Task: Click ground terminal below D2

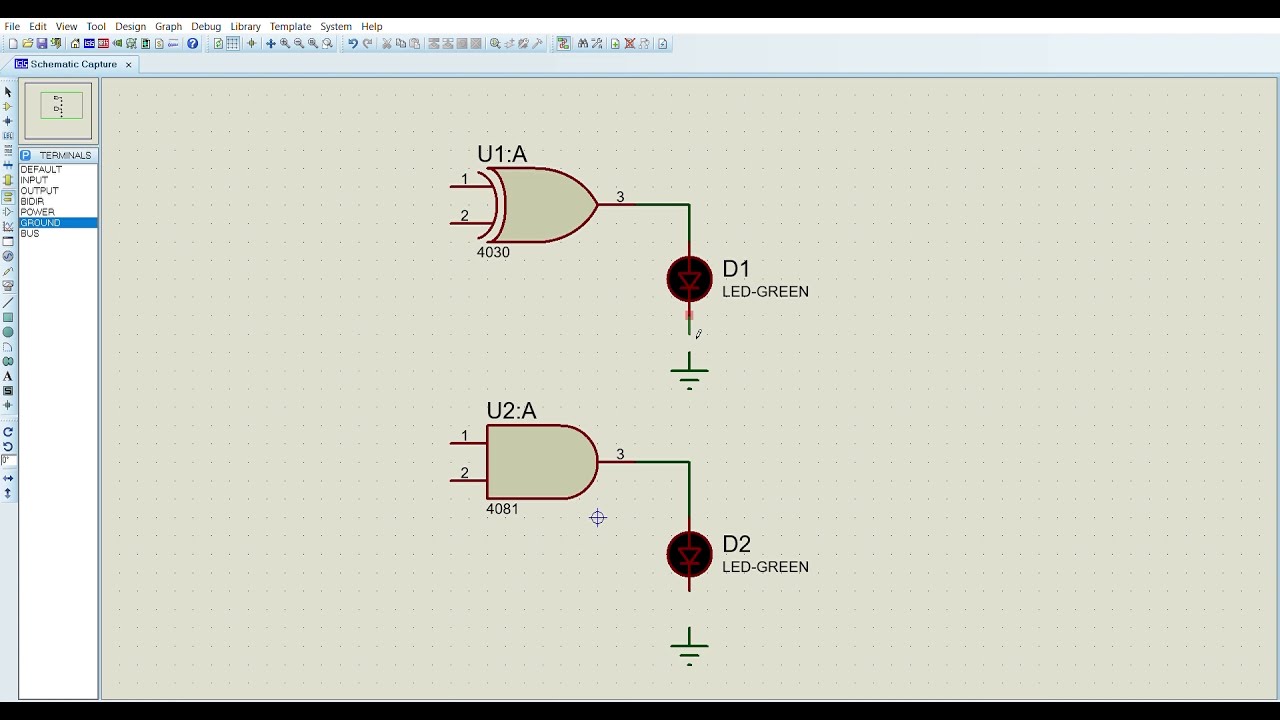Action: point(689,647)
